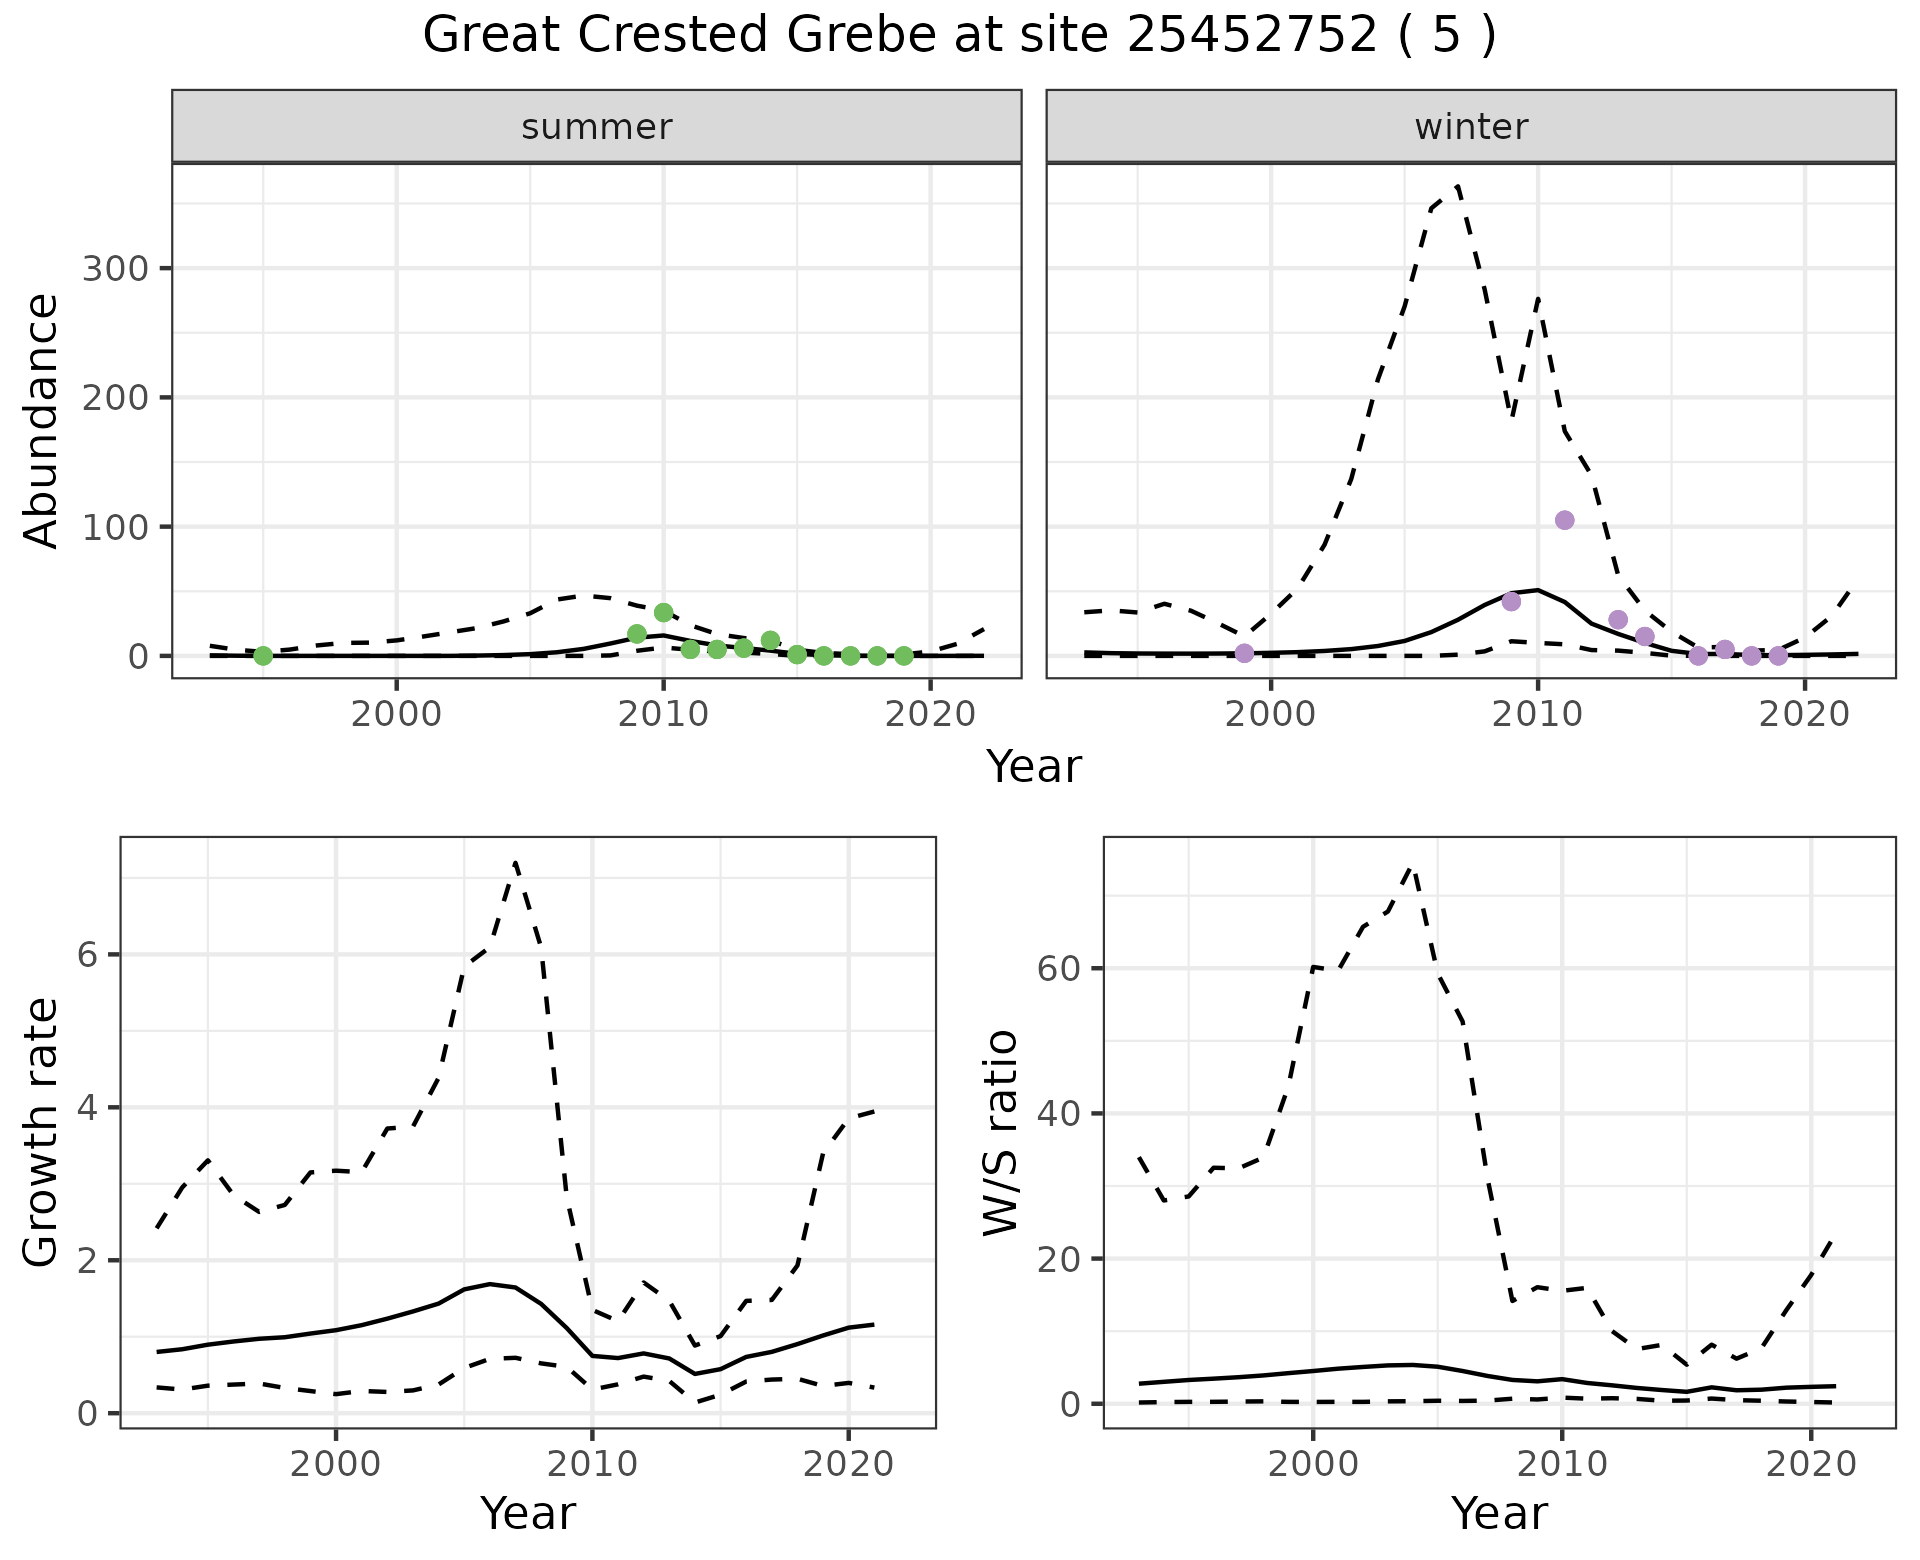Click the 2010 tick under summer panel

pyautogui.click(x=663, y=714)
